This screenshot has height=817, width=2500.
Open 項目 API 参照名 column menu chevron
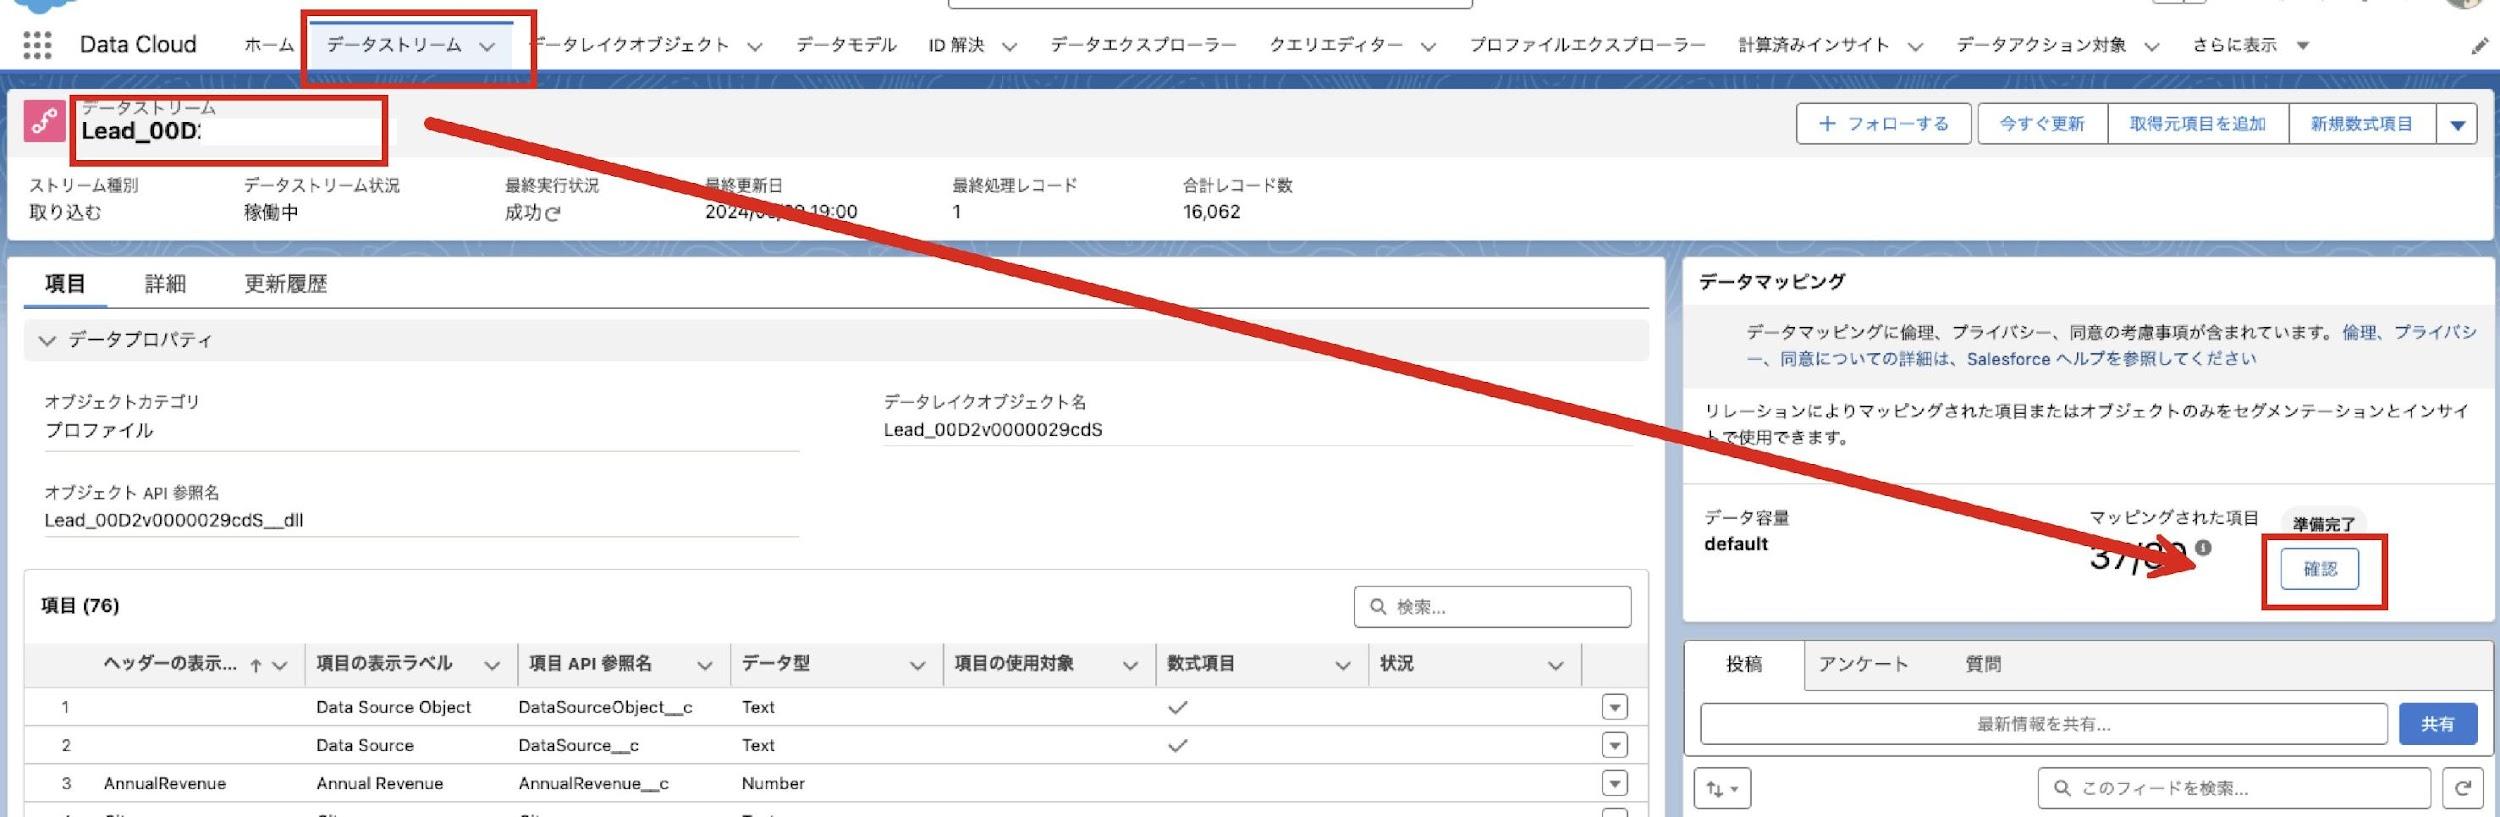pyautogui.click(x=705, y=666)
